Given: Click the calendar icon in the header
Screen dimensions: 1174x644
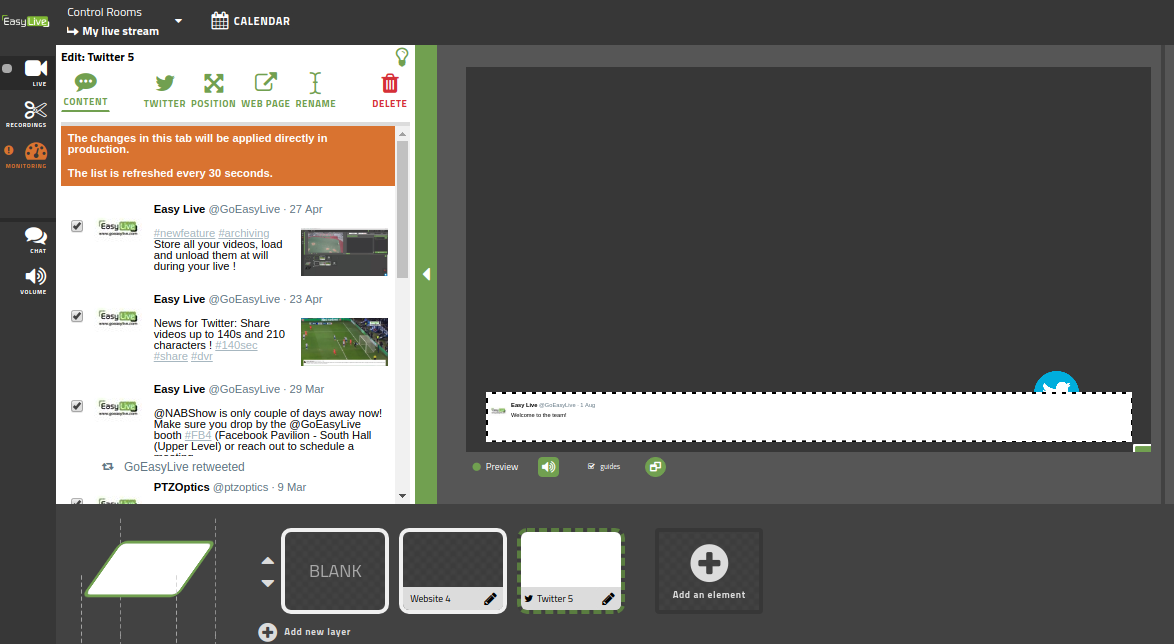Looking at the screenshot, I should 219,21.
